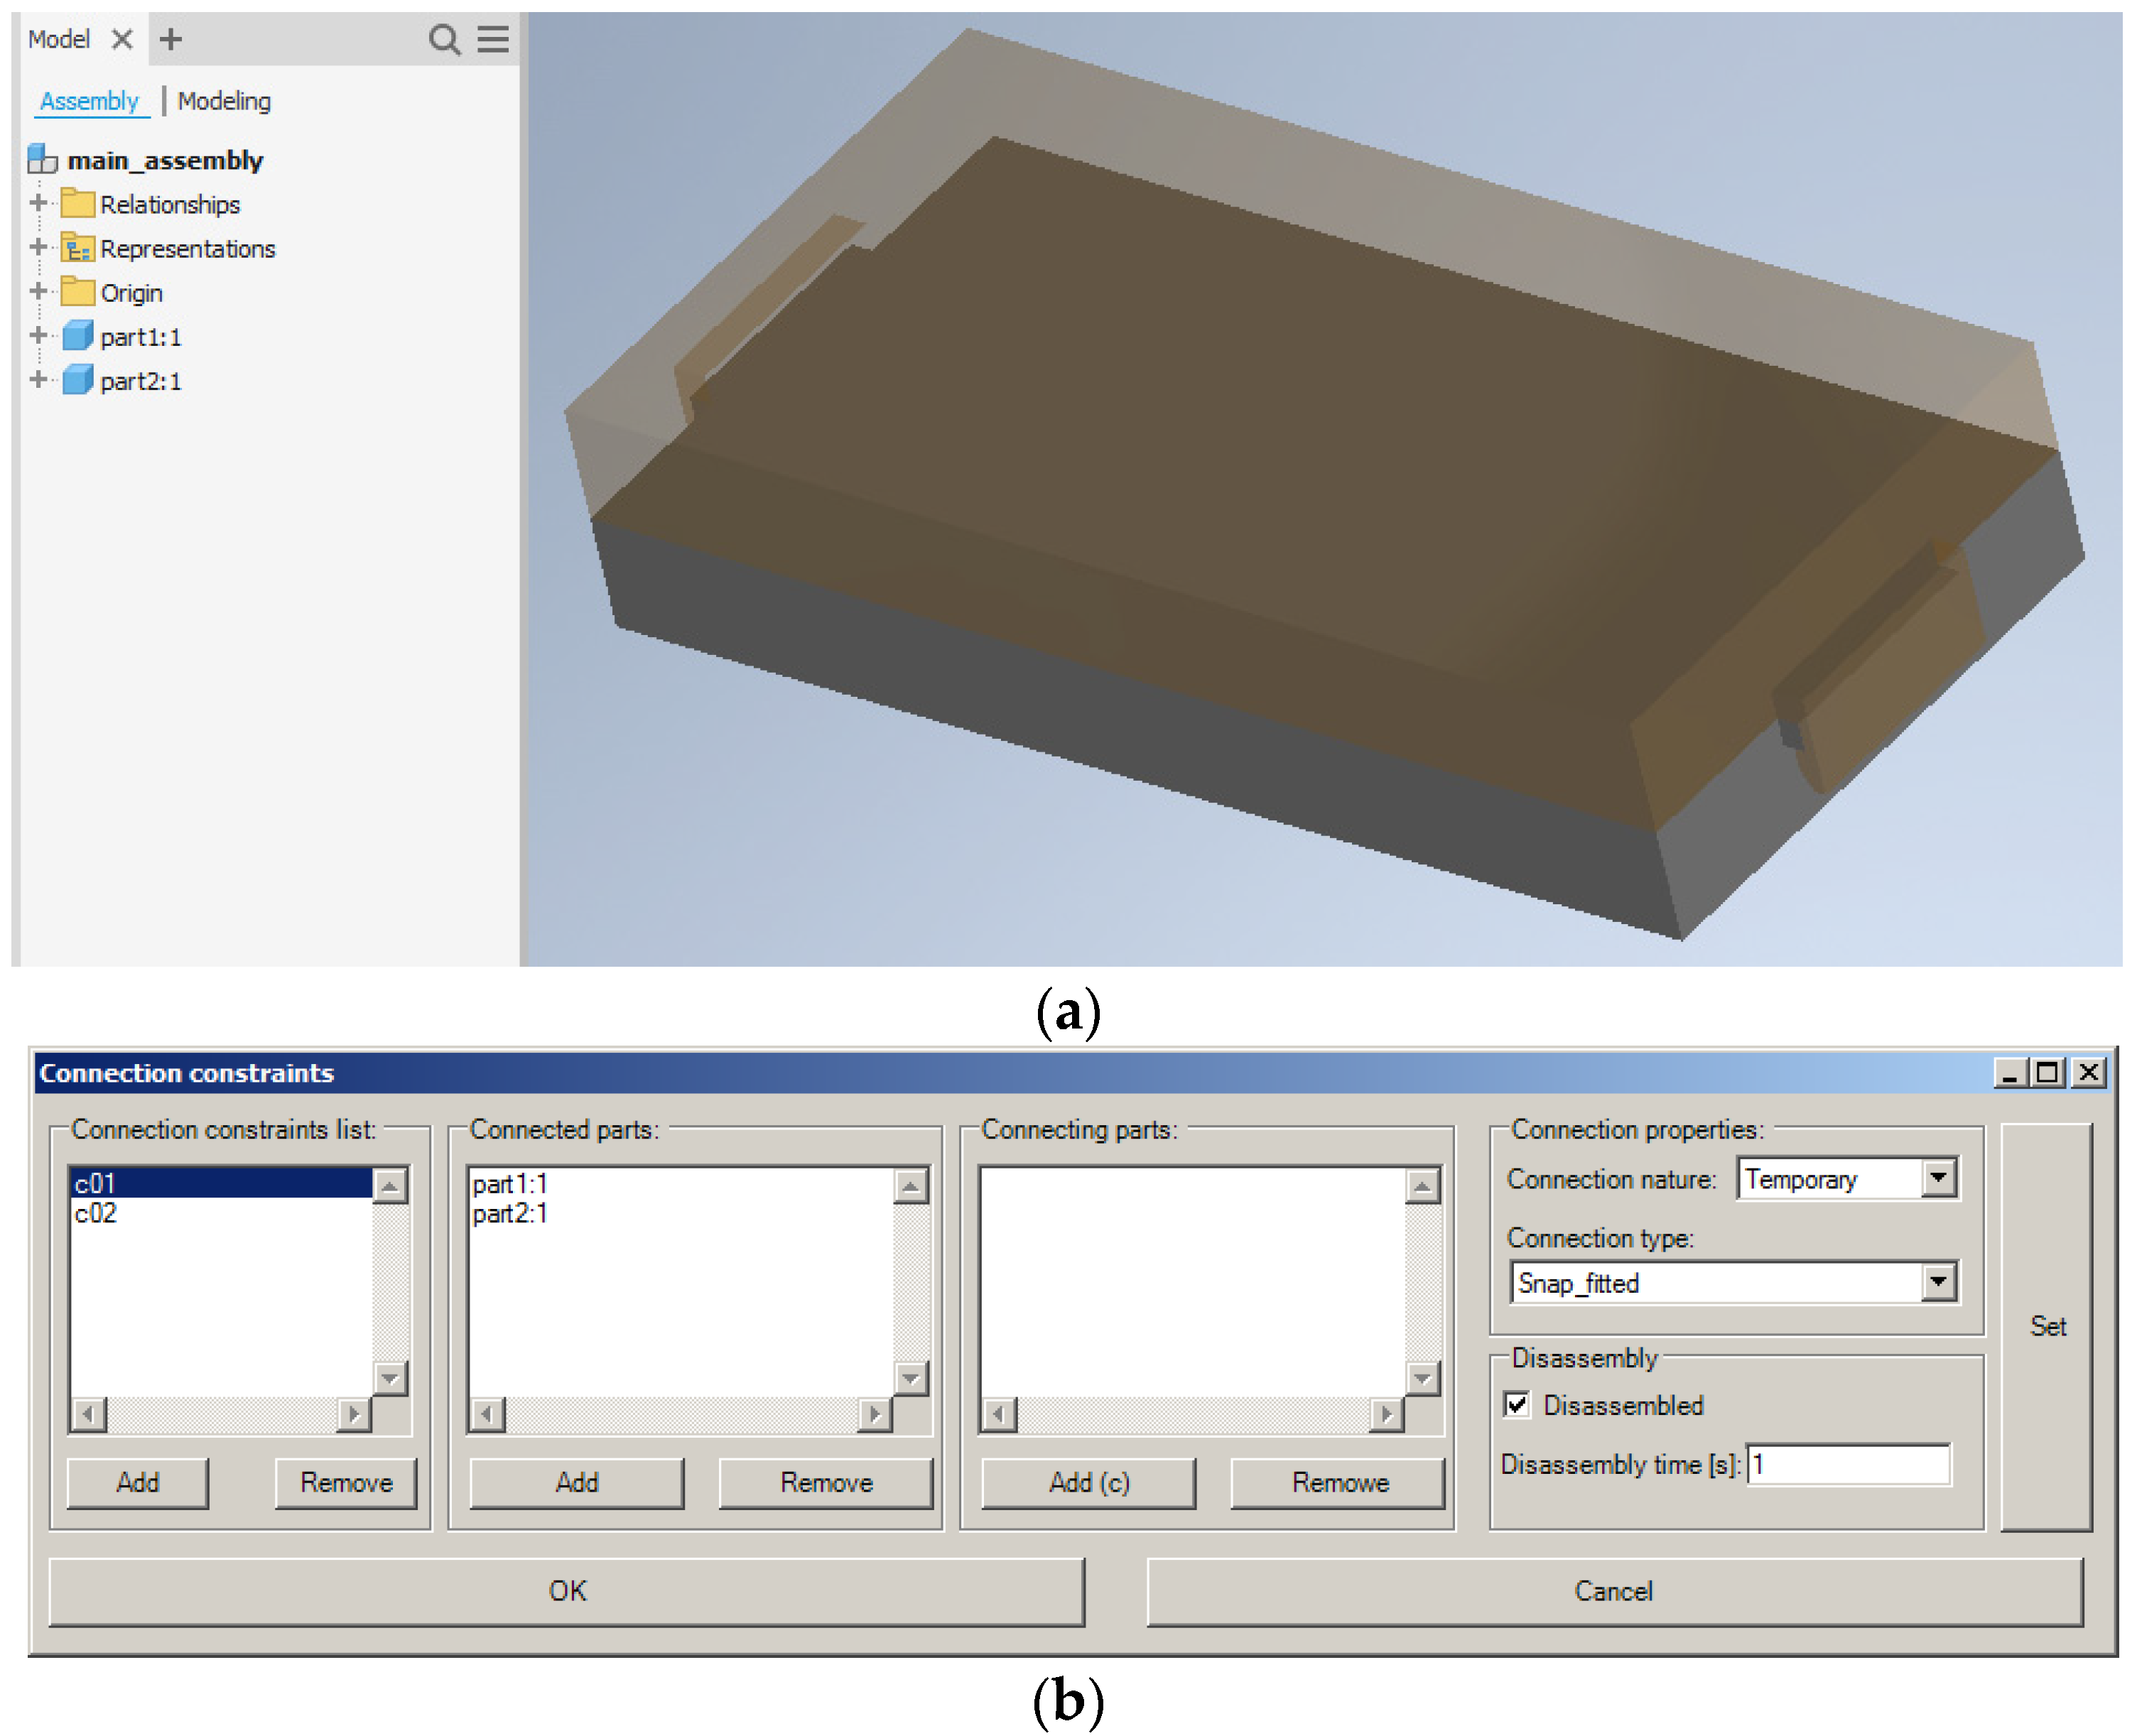Viewport: 2137px width, 1736px height.
Task: Select the main_assembly root icon
Action: coord(43,160)
